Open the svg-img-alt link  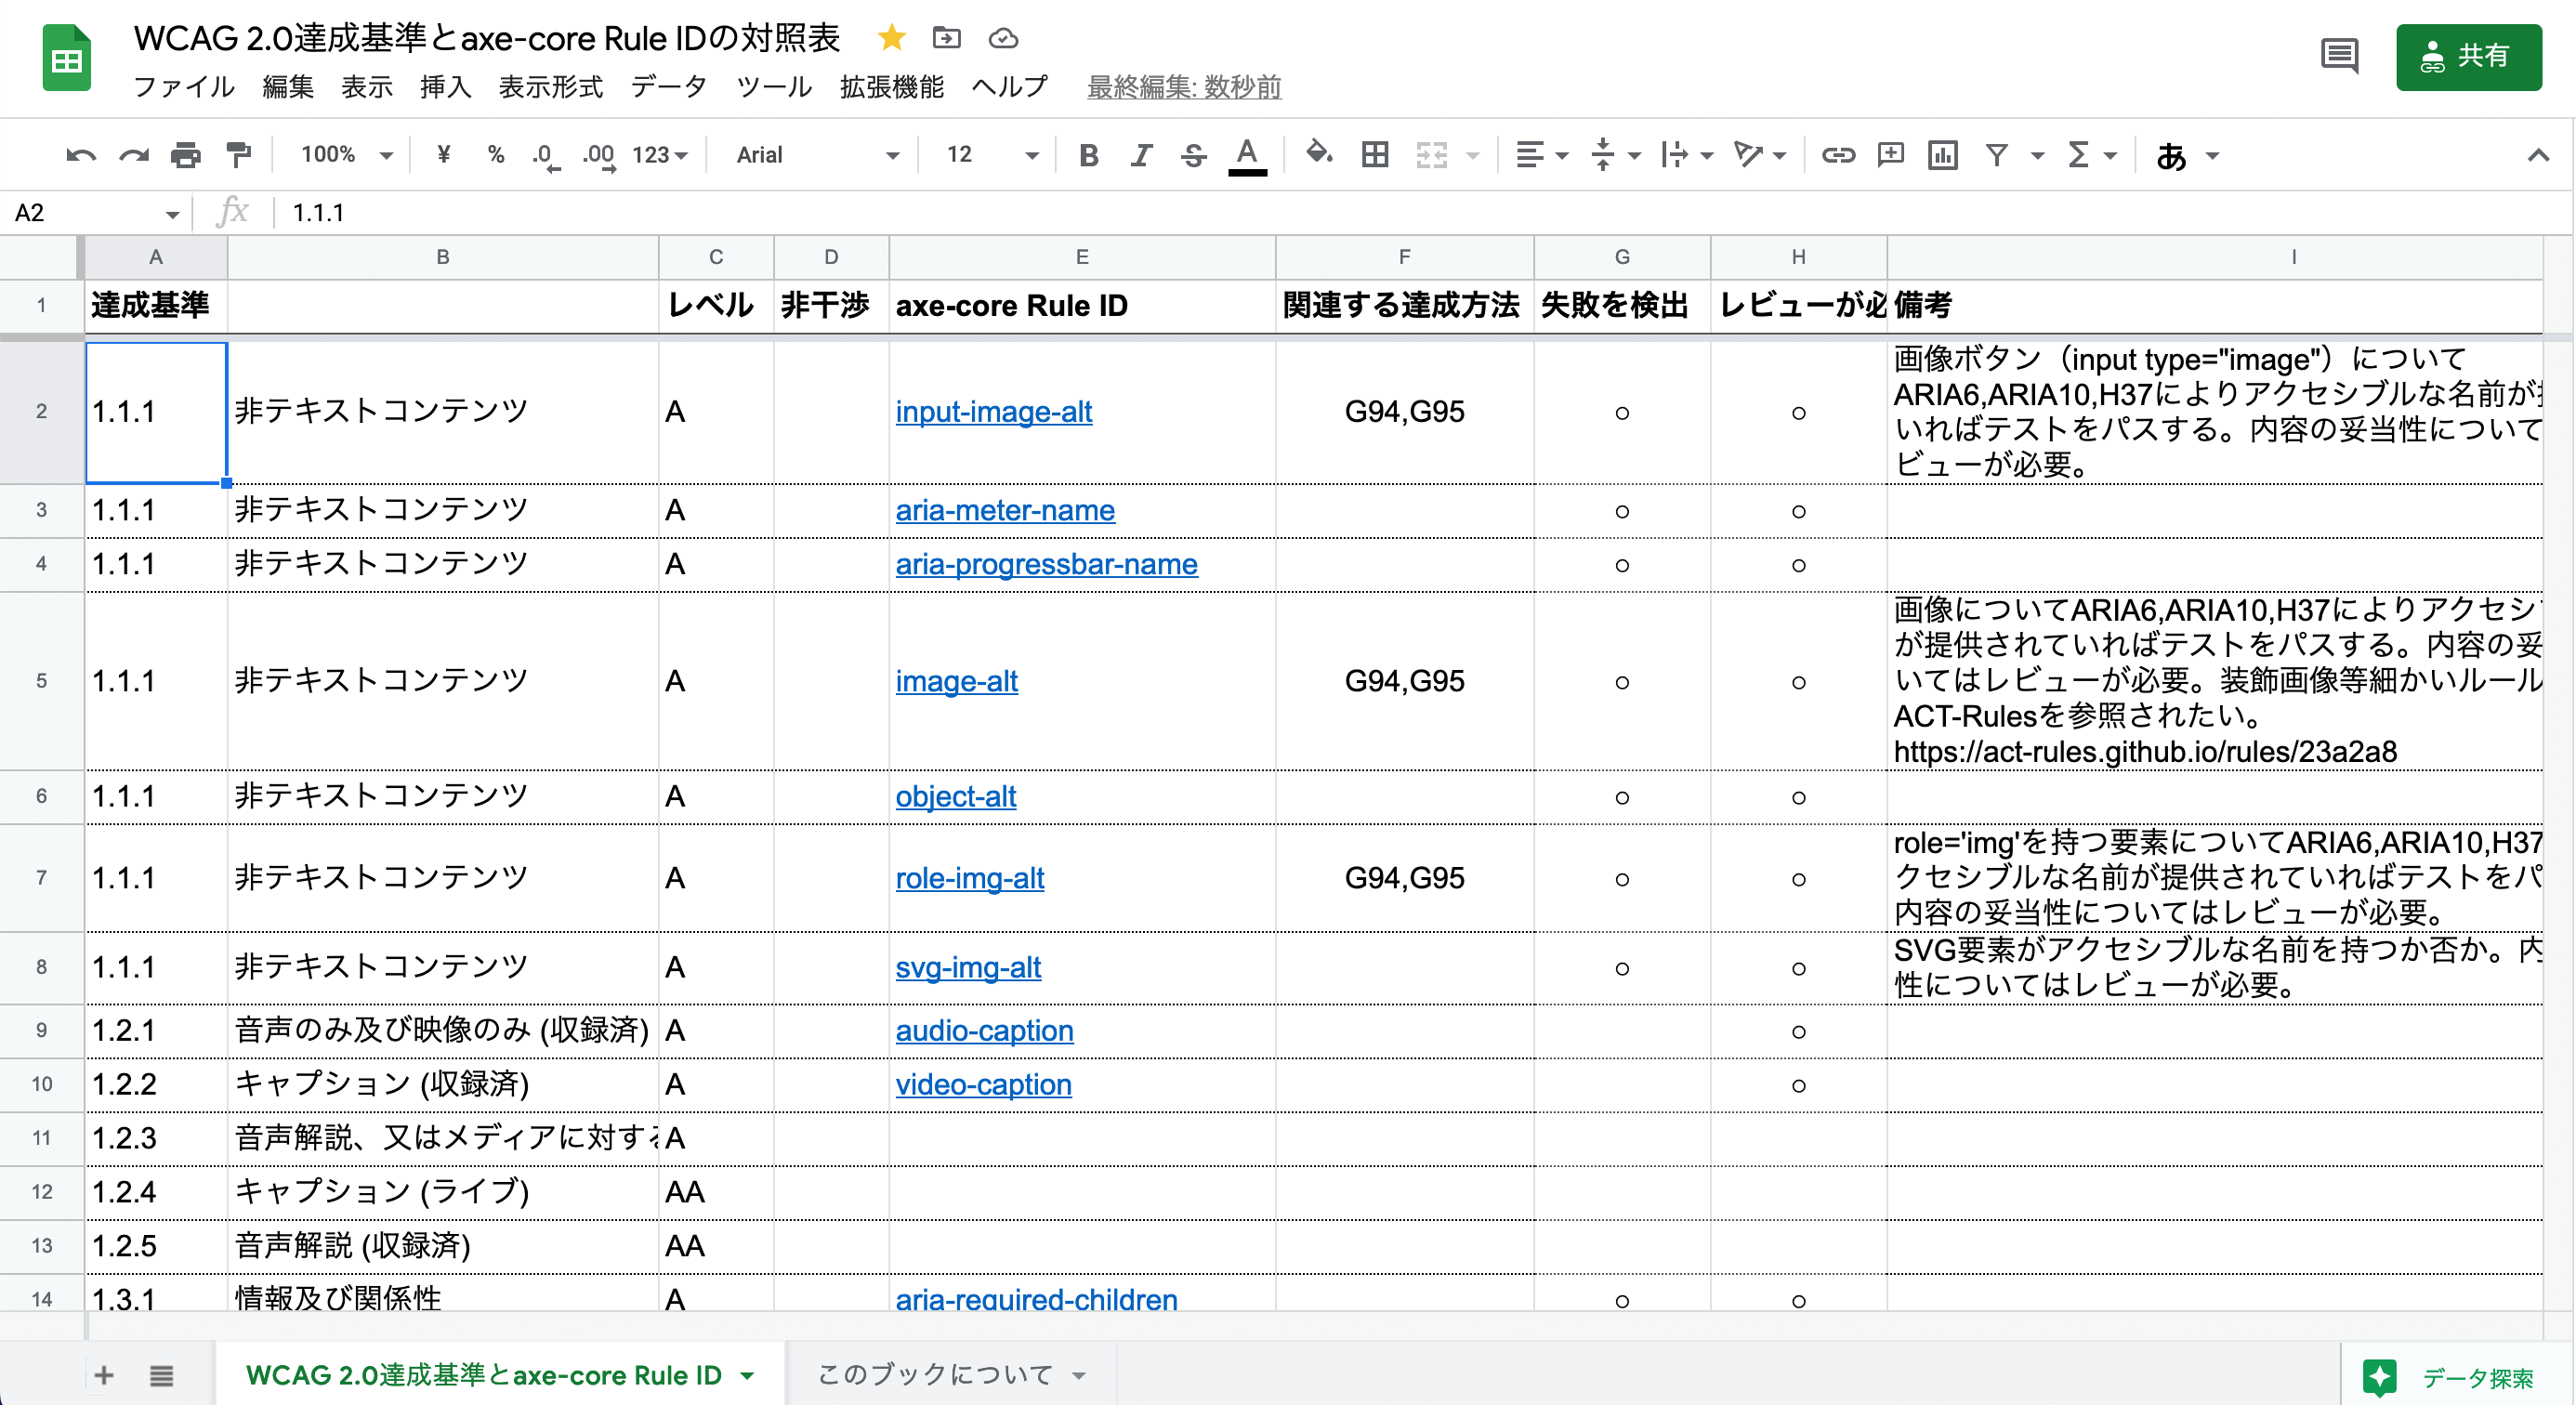click(968, 968)
